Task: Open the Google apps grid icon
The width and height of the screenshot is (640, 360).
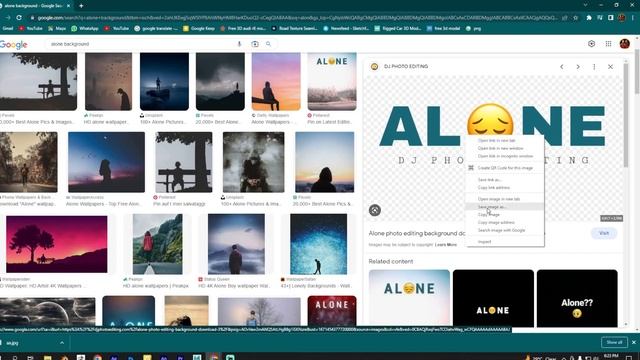Action: coord(608,44)
